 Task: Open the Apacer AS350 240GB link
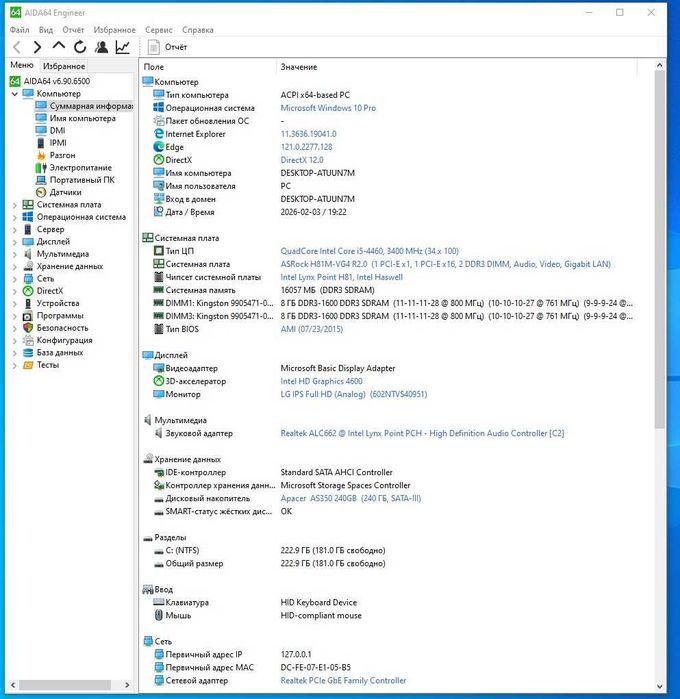[350, 498]
